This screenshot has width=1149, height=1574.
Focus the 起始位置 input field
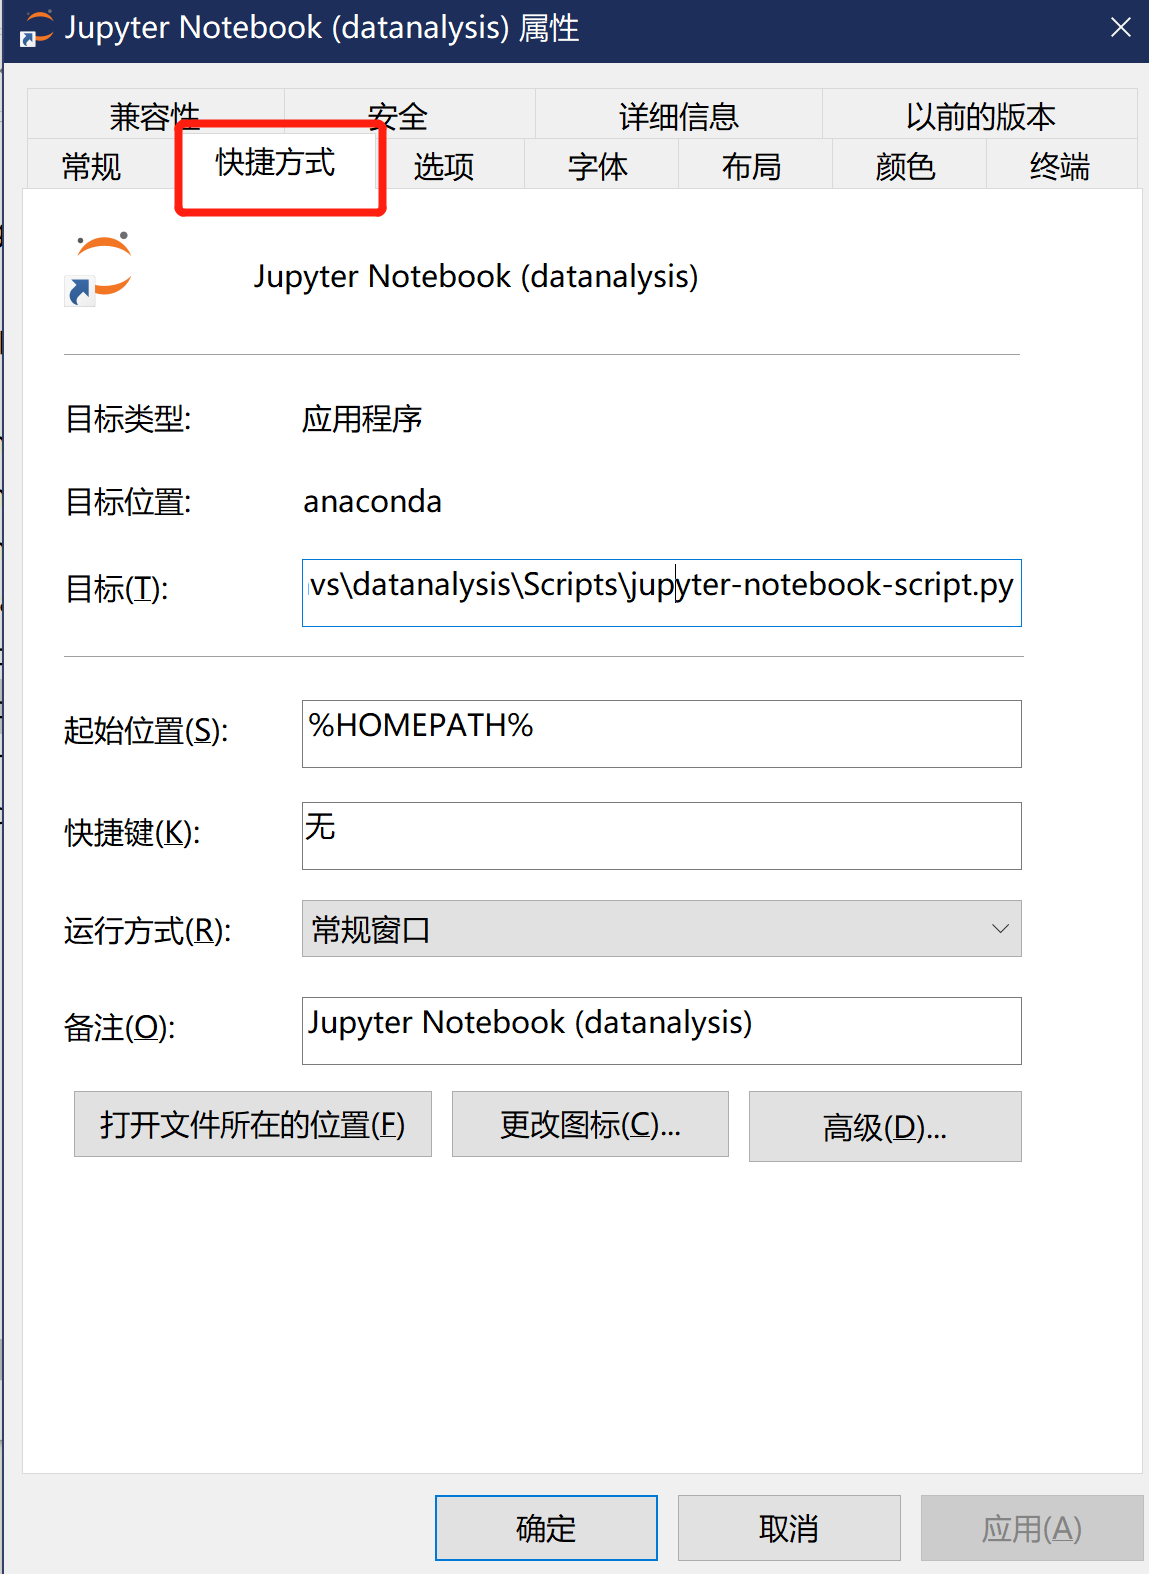pos(661,734)
